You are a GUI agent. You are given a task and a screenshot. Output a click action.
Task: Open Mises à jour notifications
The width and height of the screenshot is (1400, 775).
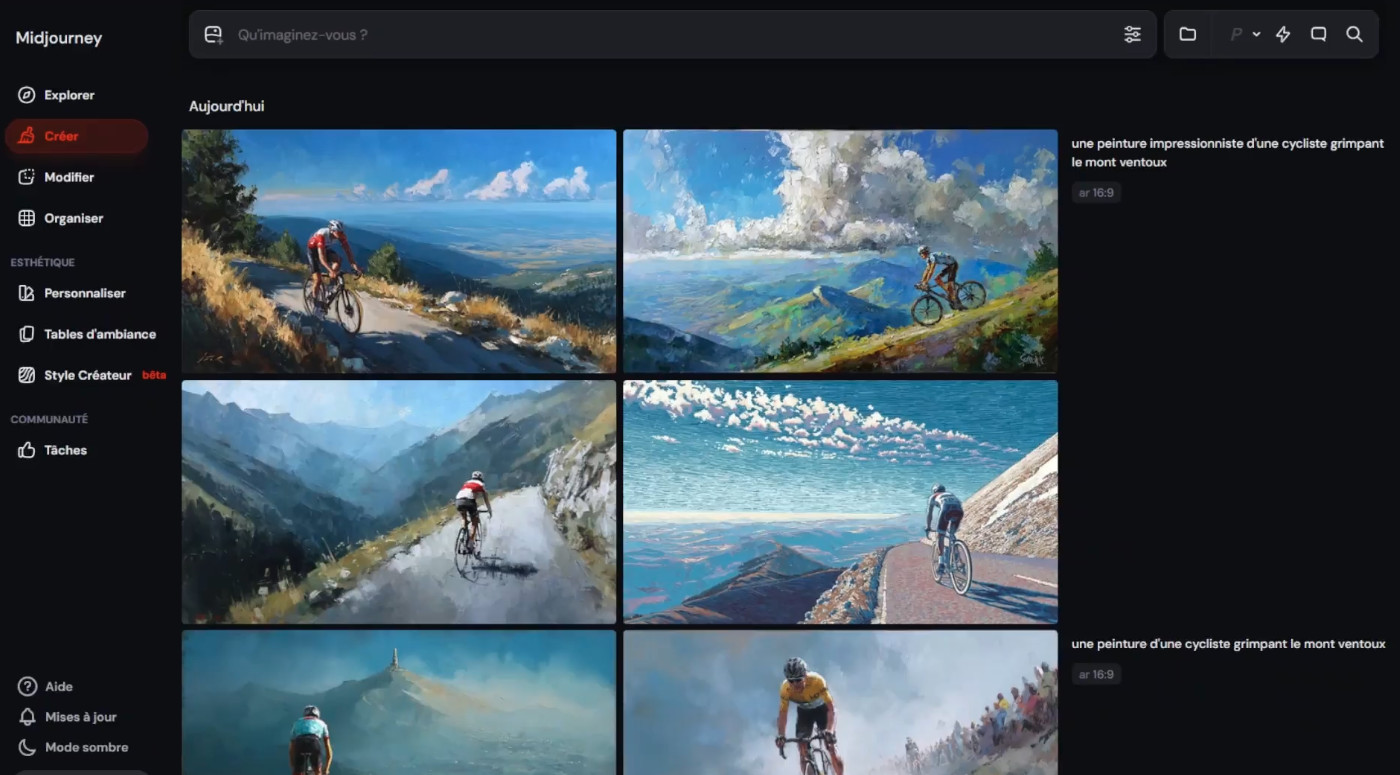point(80,717)
